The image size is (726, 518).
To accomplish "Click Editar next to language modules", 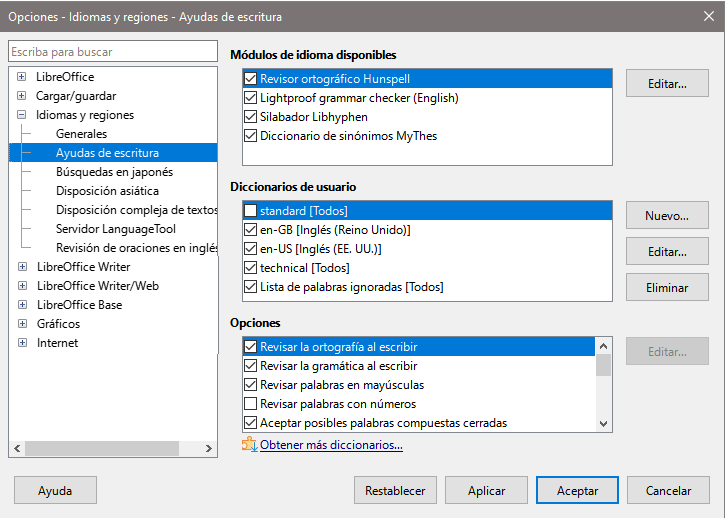I will tap(667, 83).
